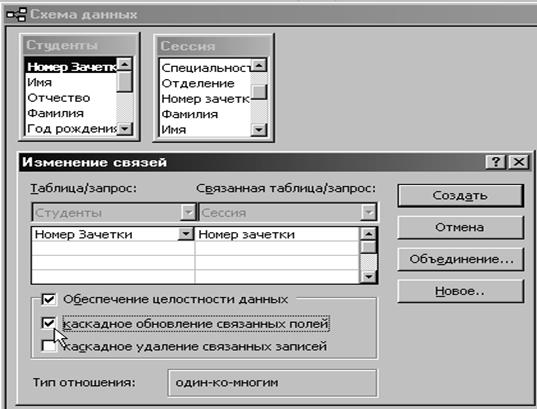Enable каскадное удаление связанных записей checkbox
The width and height of the screenshot is (537, 409).
click(x=49, y=346)
